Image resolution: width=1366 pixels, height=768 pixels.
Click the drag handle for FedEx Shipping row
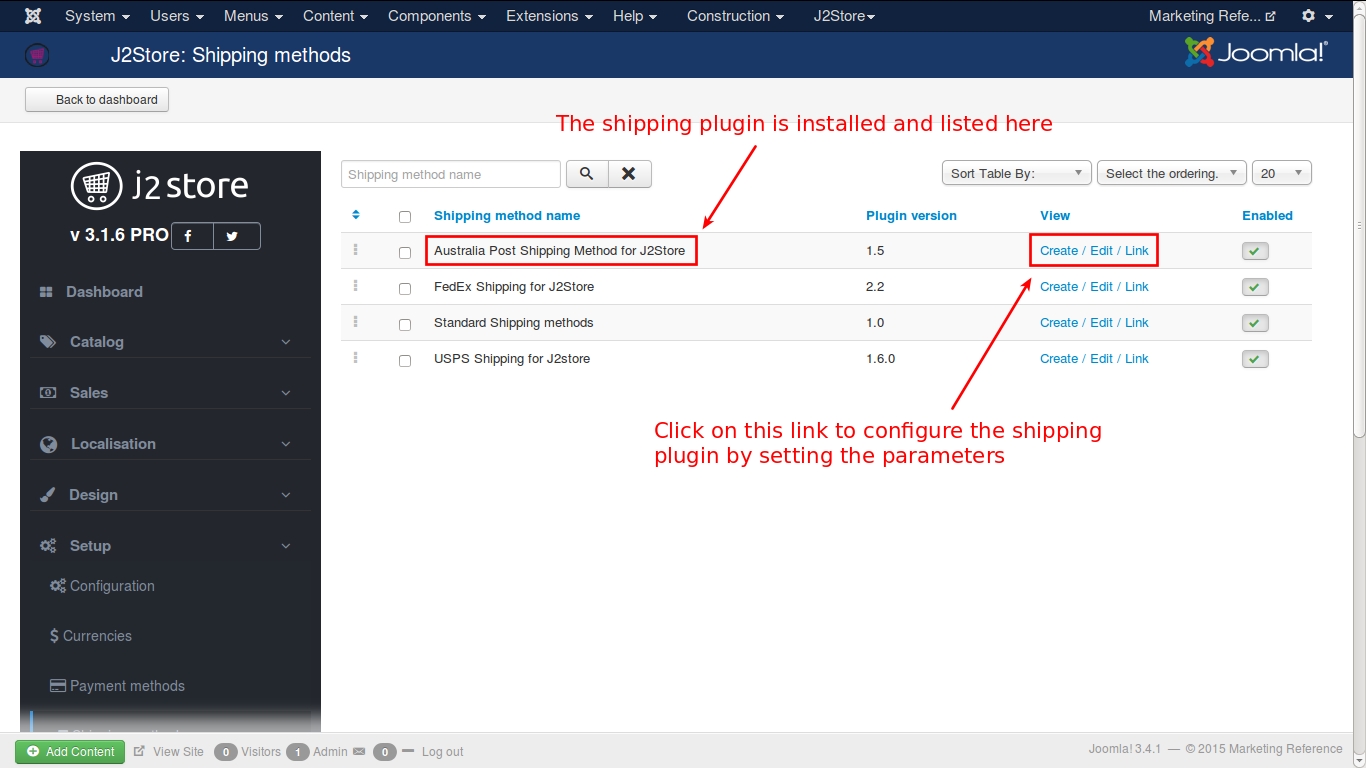pyautogui.click(x=355, y=287)
